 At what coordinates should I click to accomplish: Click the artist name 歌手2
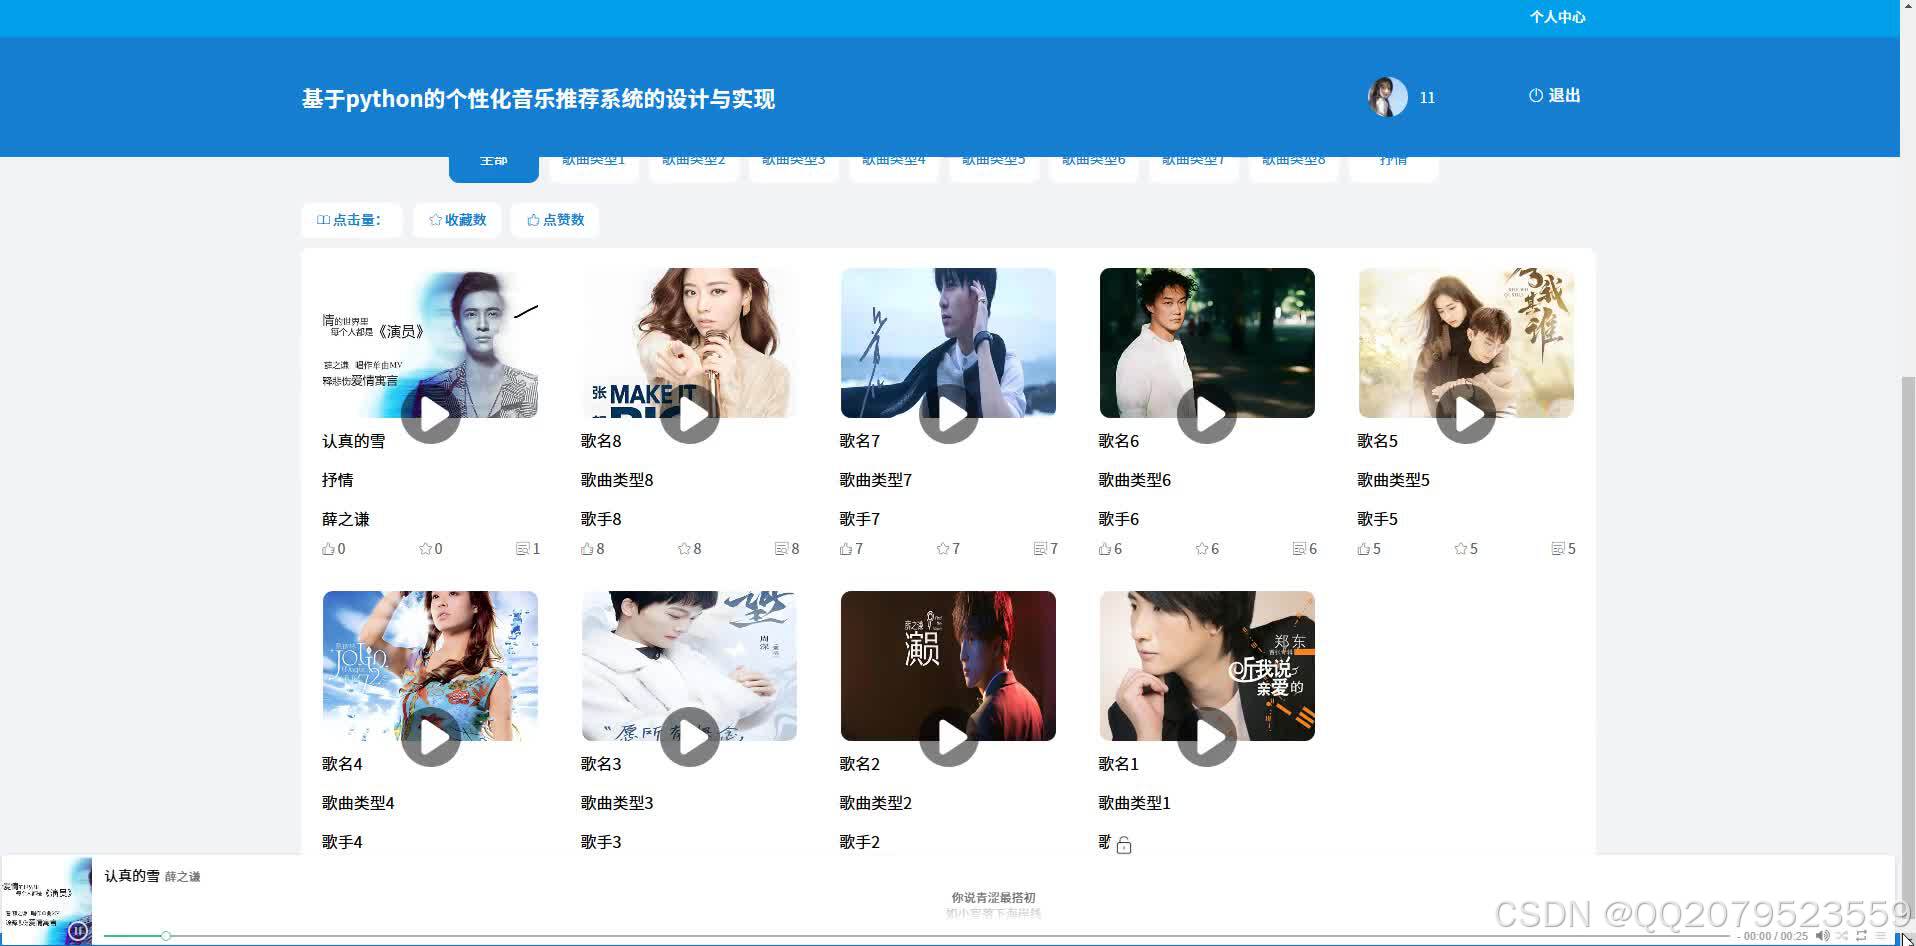click(x=860, y=842)
